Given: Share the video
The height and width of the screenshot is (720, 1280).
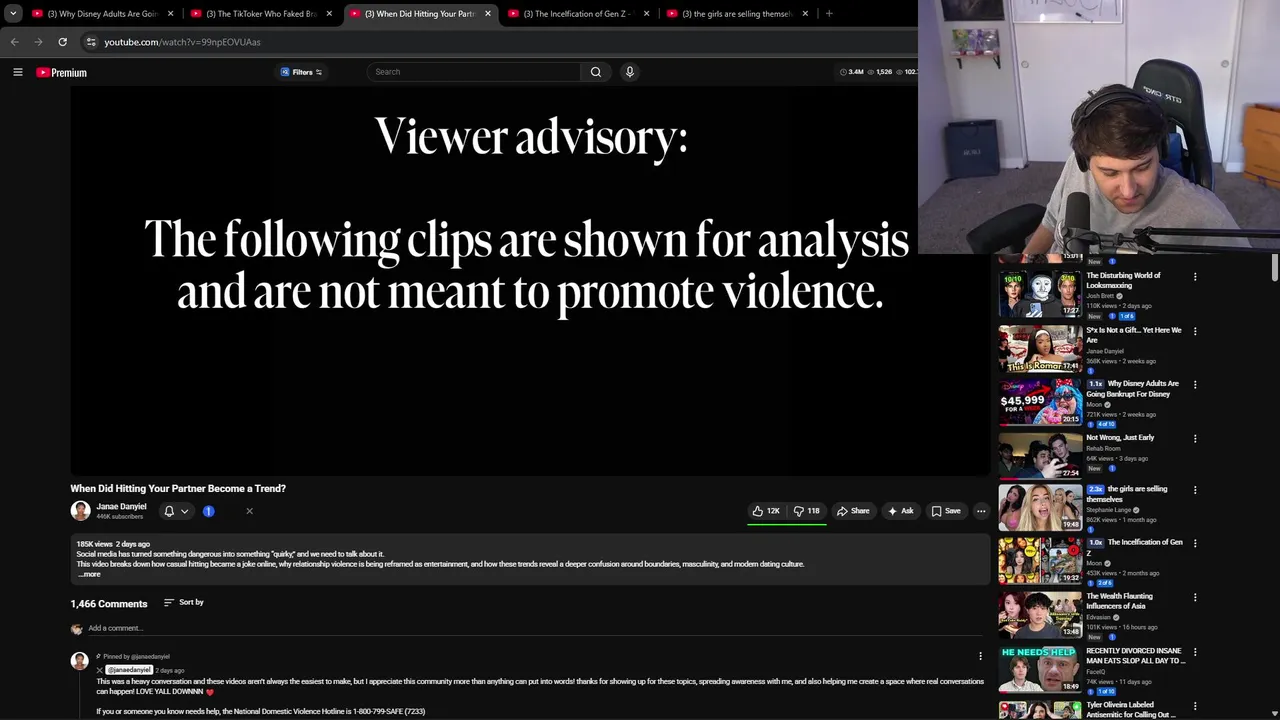Looking at the screenshot, I should tap(853, 511).
